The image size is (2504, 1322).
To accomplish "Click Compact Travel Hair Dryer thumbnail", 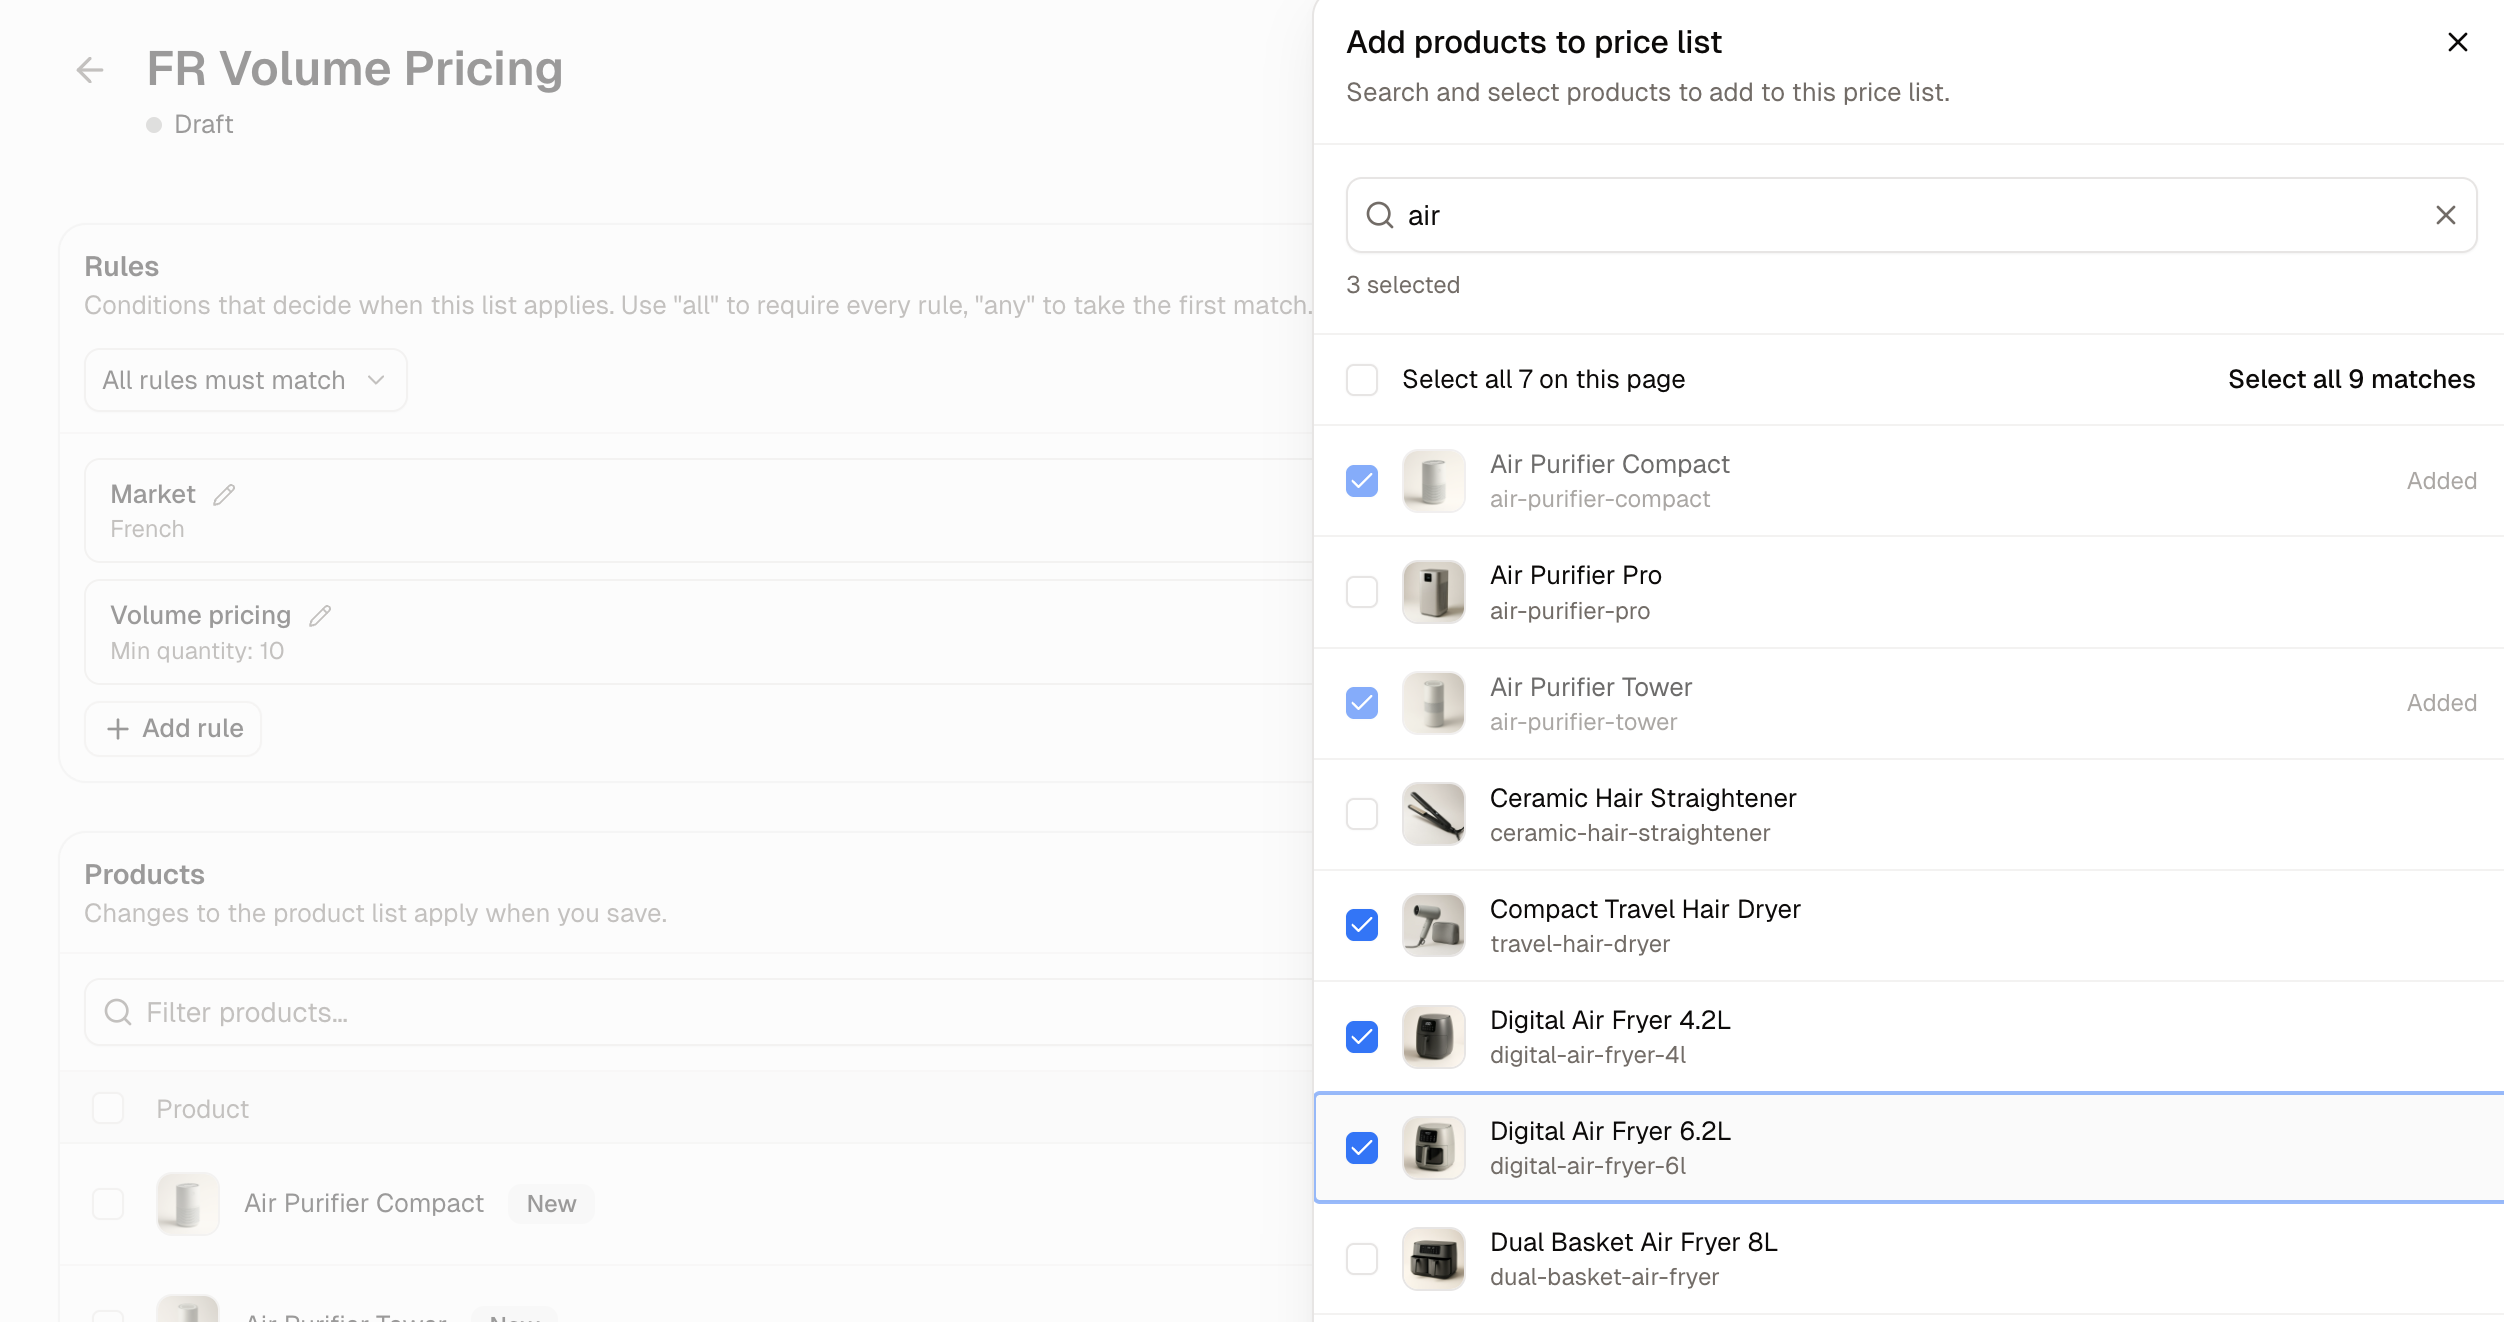I will [1433, 925].
